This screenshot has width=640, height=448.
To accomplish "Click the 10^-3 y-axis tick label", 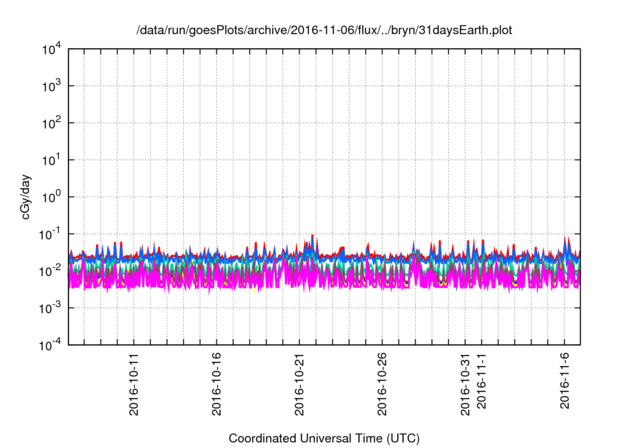I will (x=50, y=307).
